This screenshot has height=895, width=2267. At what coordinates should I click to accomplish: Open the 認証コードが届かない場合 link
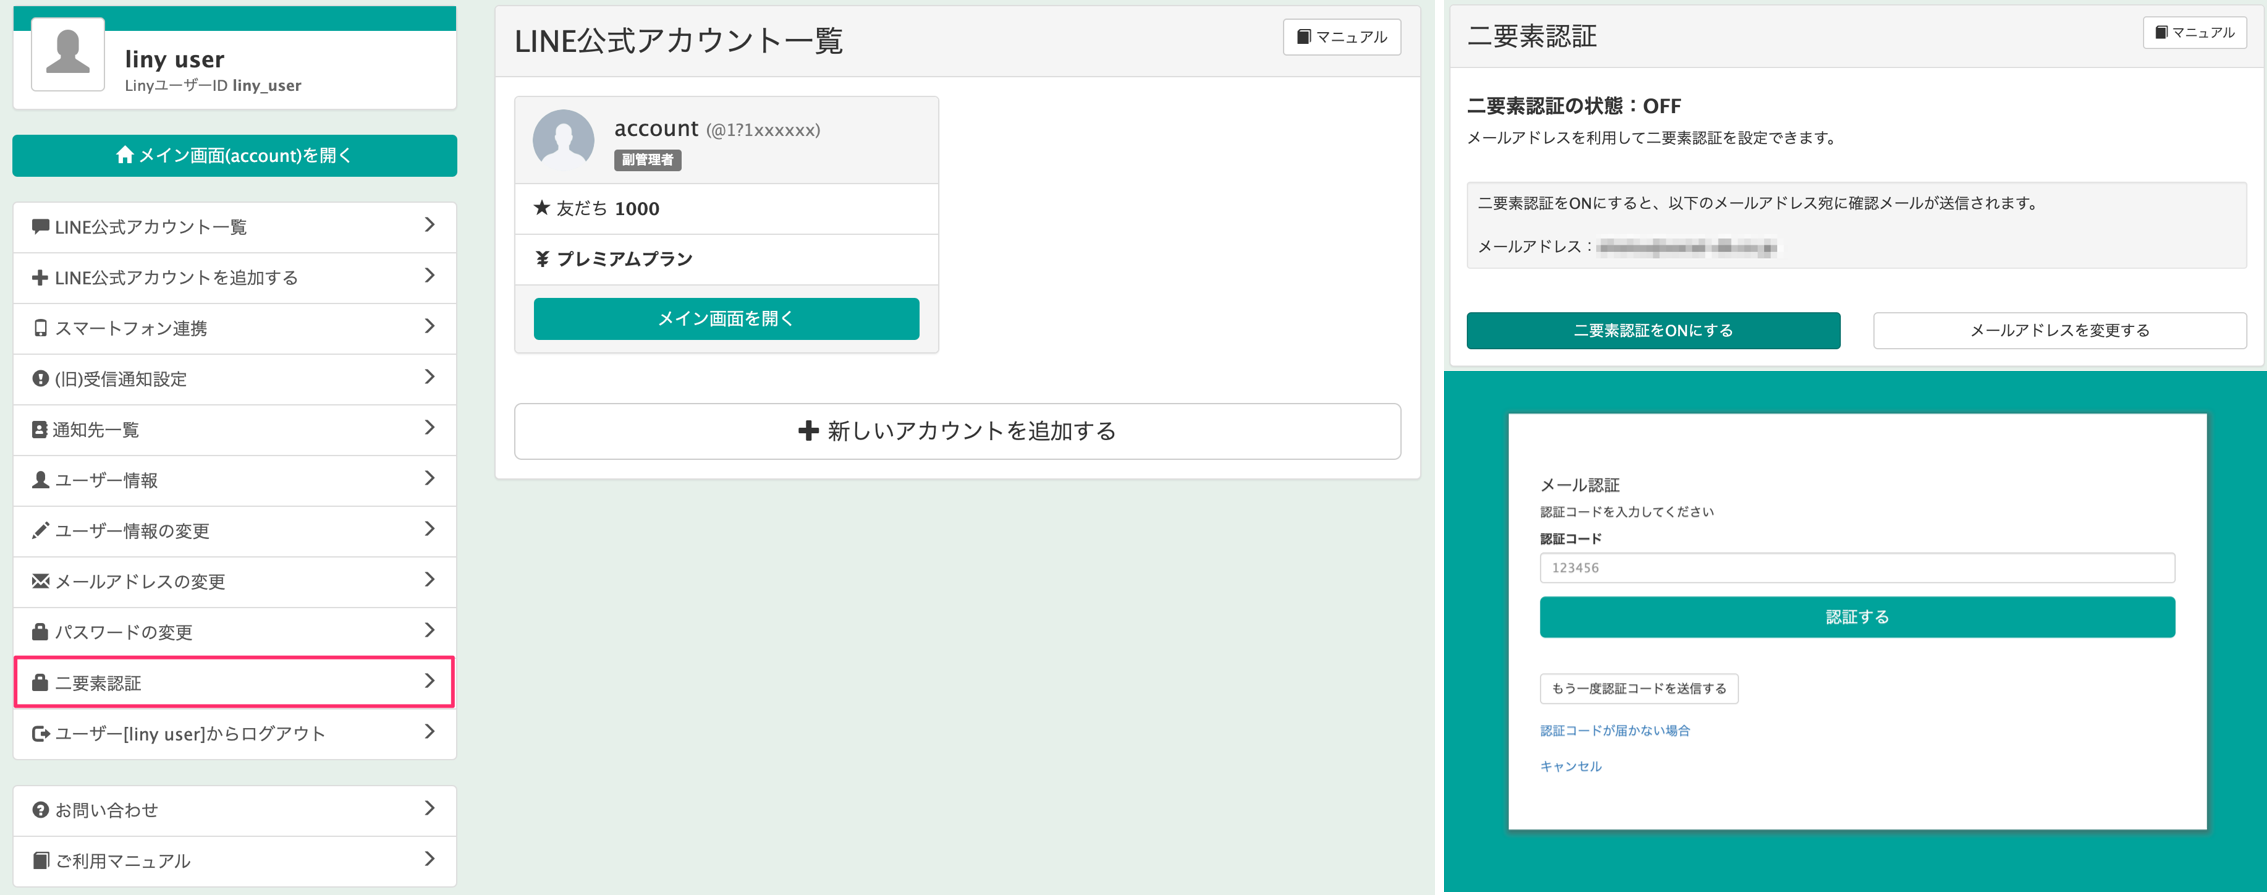[1615, 730]
